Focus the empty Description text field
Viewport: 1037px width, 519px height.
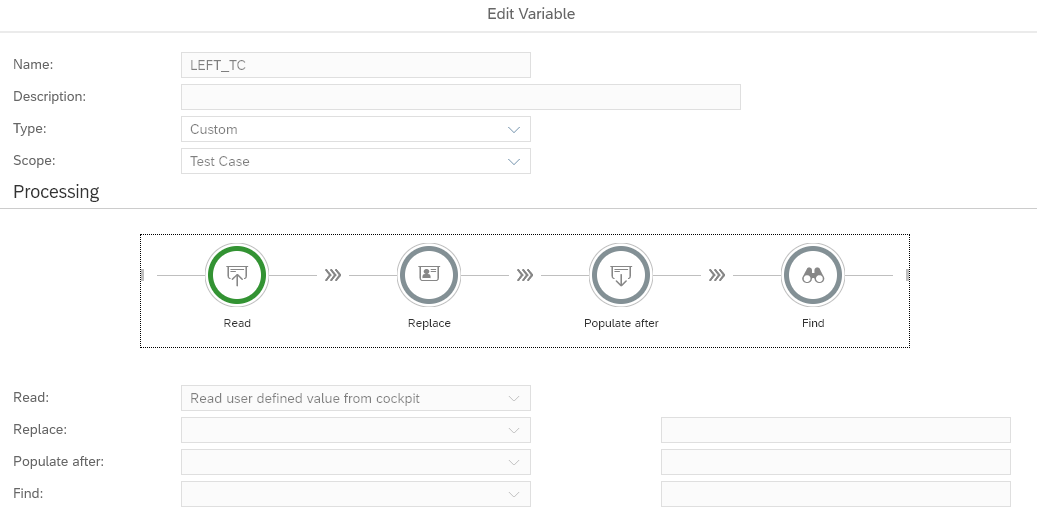pos(460,97)
